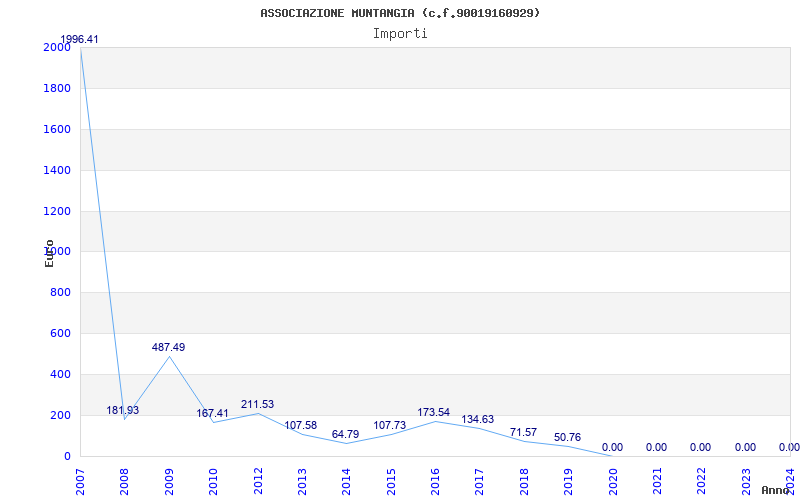Click the x-axis year 2021

tap(657, 481)
